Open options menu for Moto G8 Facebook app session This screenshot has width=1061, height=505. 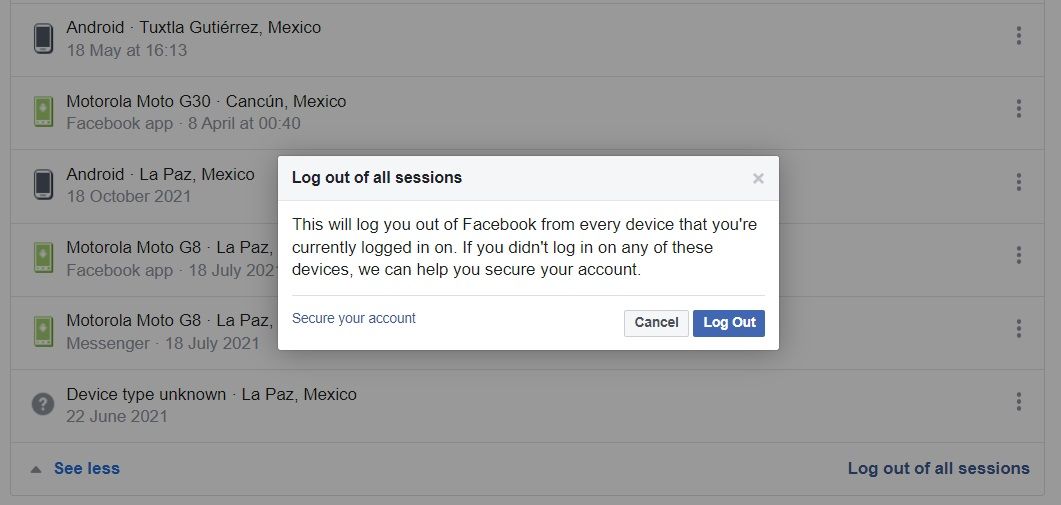[x=1018, y=256]
